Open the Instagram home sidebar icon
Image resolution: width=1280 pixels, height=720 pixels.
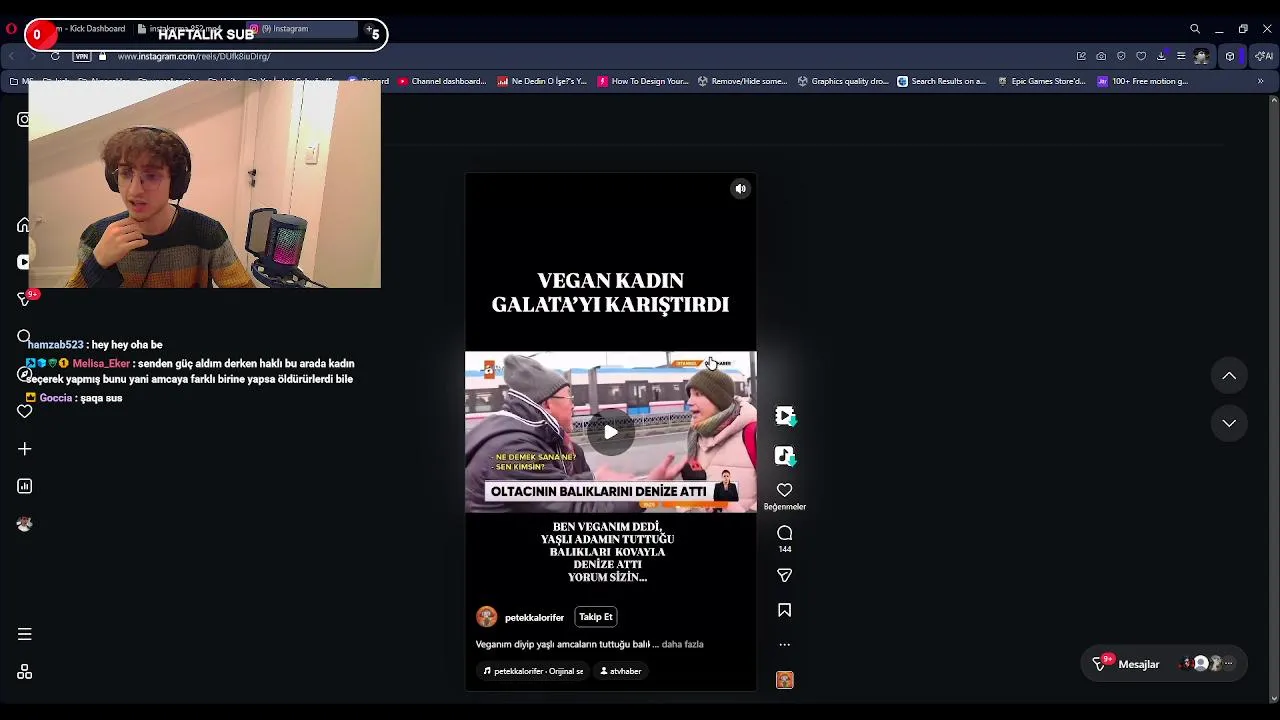[24, 225]
